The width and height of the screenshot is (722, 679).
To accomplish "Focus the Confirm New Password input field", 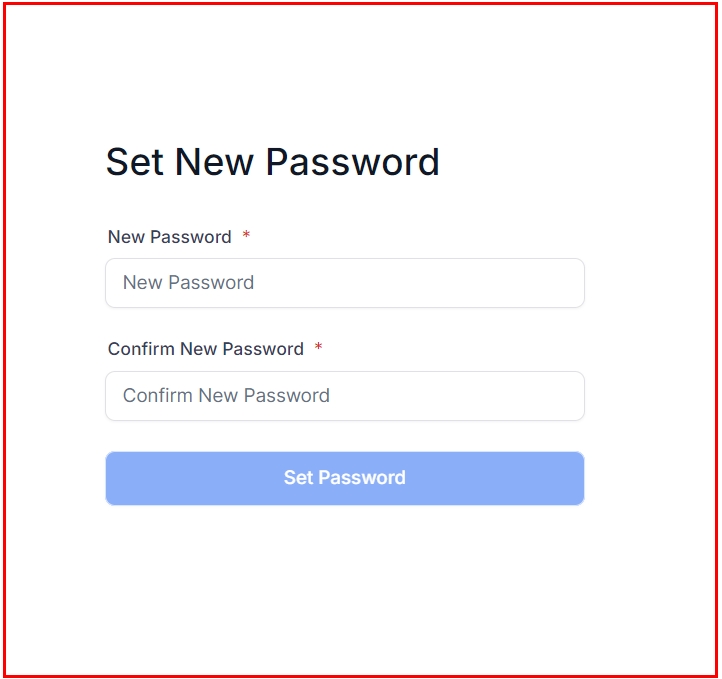I will pyautogui.click(x=344, y=396).
